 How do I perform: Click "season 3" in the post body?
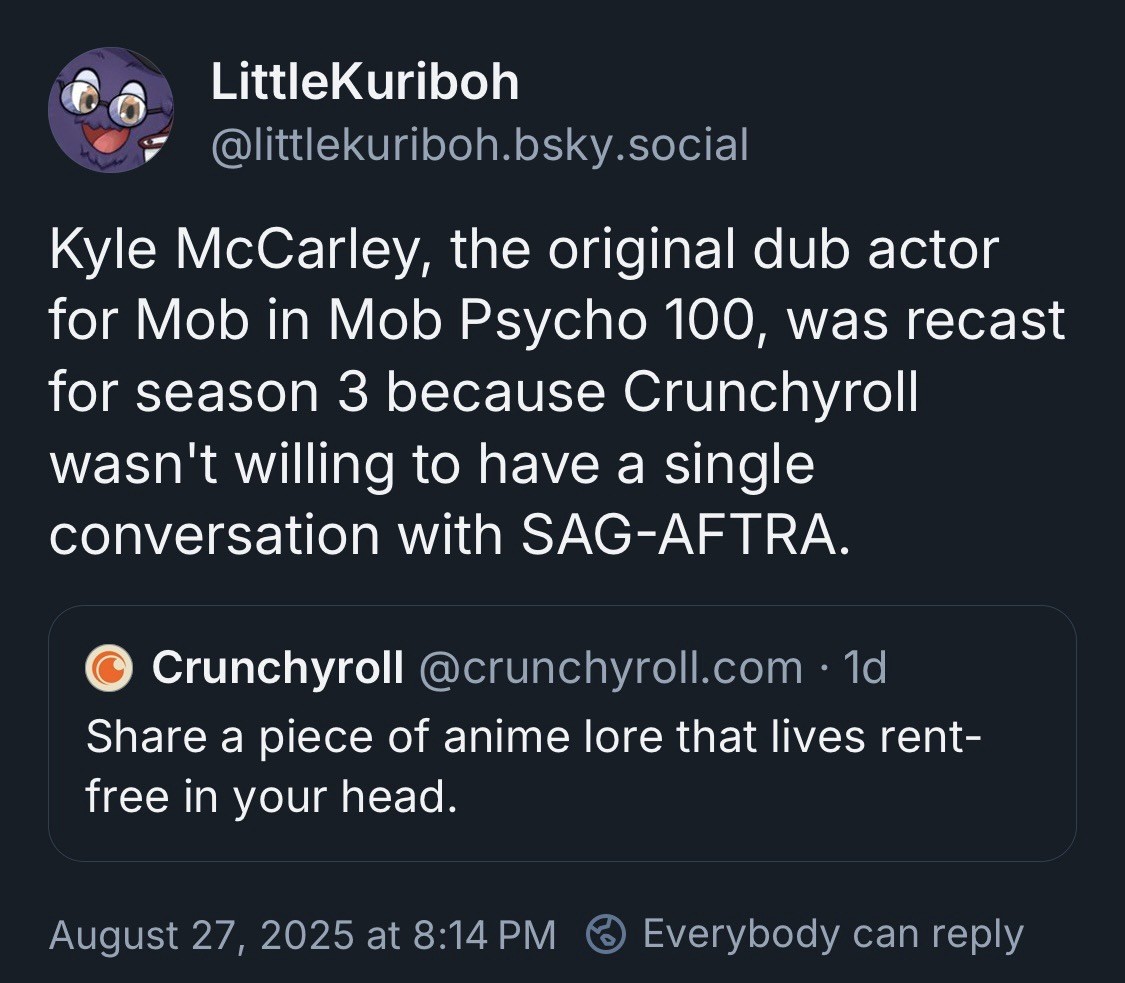pos(253,393)
